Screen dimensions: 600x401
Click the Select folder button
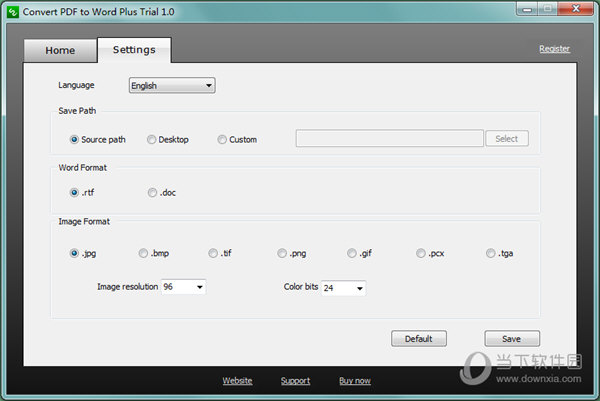[507, 139]
